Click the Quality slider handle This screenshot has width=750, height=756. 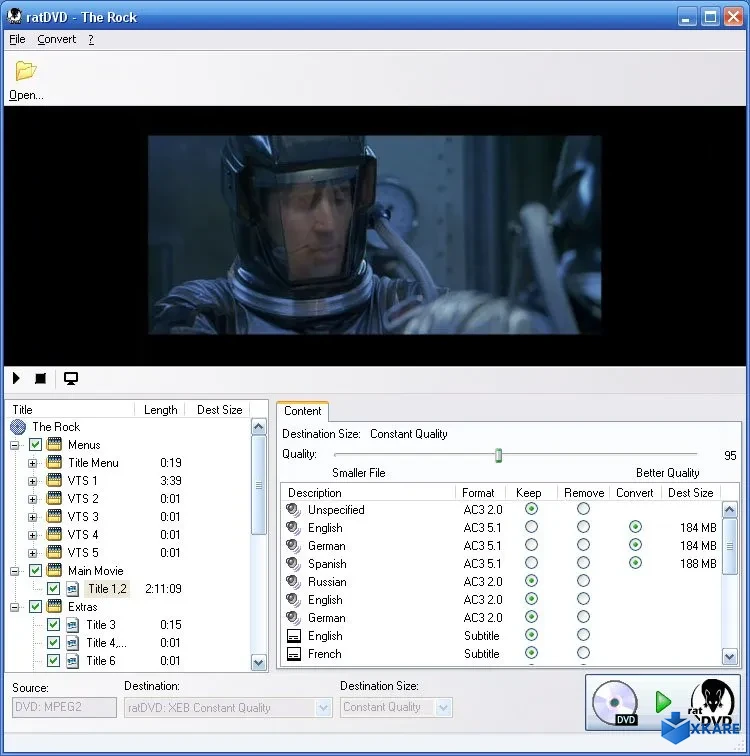498,455
